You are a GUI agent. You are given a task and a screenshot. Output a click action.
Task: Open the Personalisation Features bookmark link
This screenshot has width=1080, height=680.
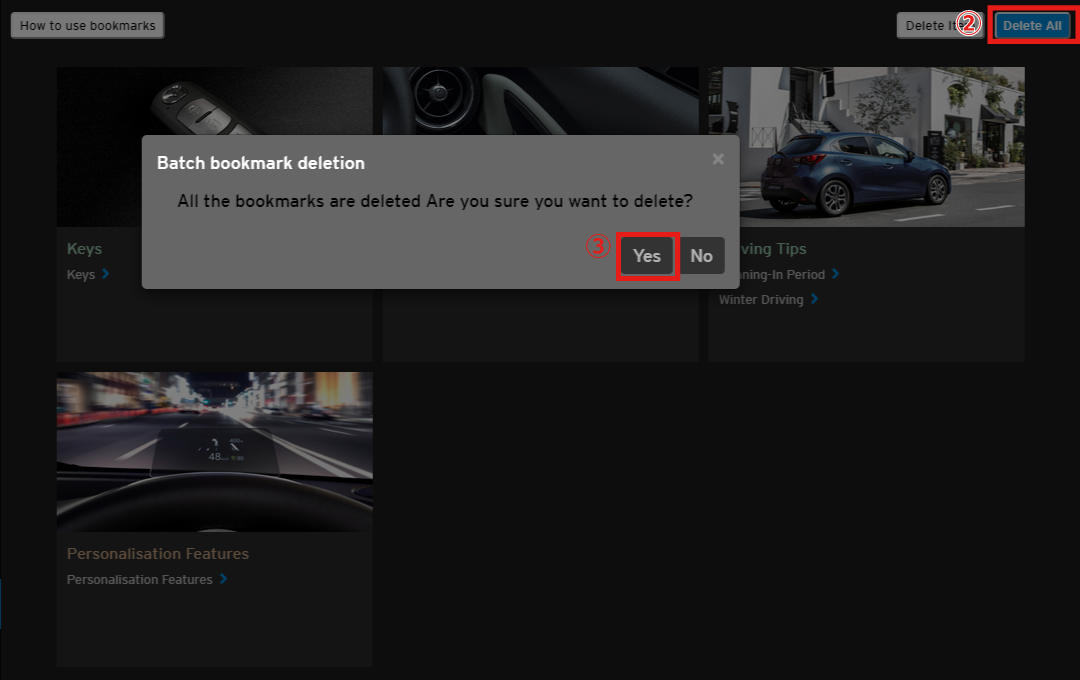click(139, 579)
